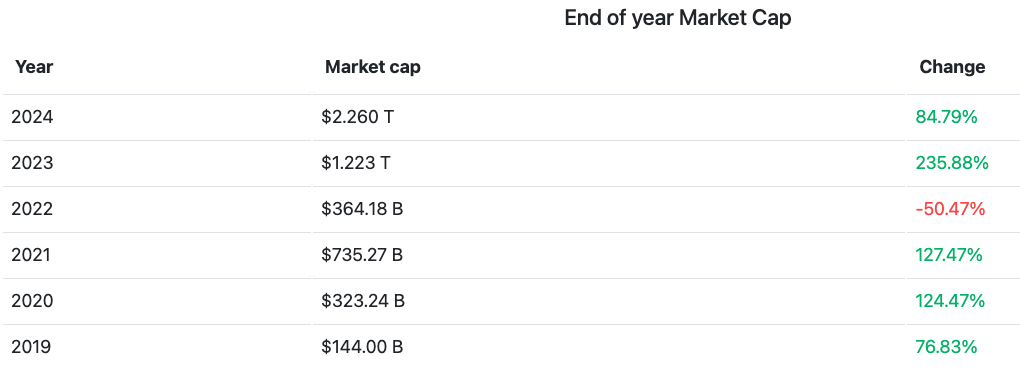Select the 2024 year cell
The image size is (1020, 369).
[x=33, y=117]
